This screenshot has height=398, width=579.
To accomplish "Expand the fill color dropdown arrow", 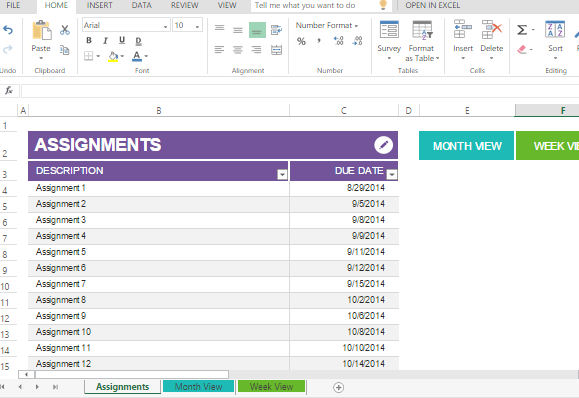I will click(x=122, y=56).
